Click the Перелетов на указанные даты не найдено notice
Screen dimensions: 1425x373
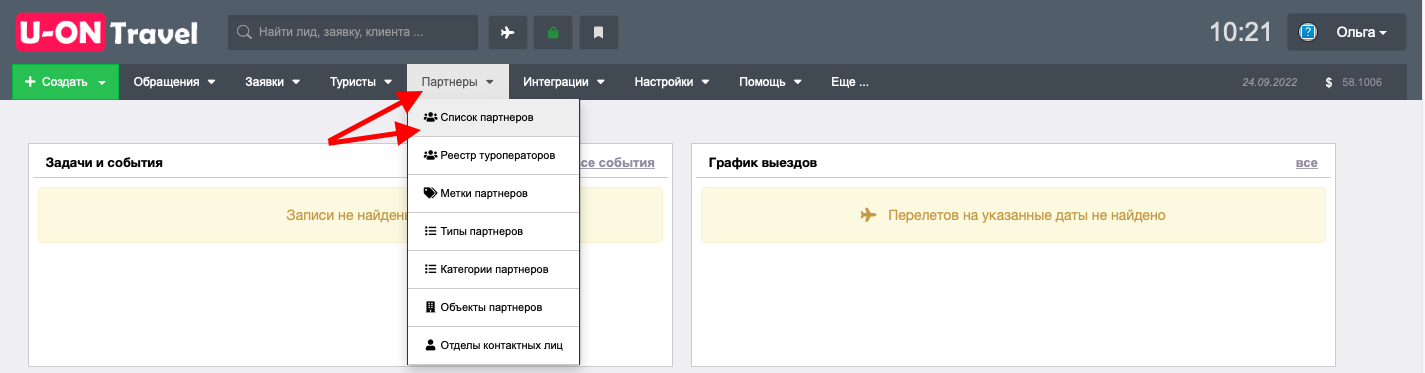point(1013,215)
